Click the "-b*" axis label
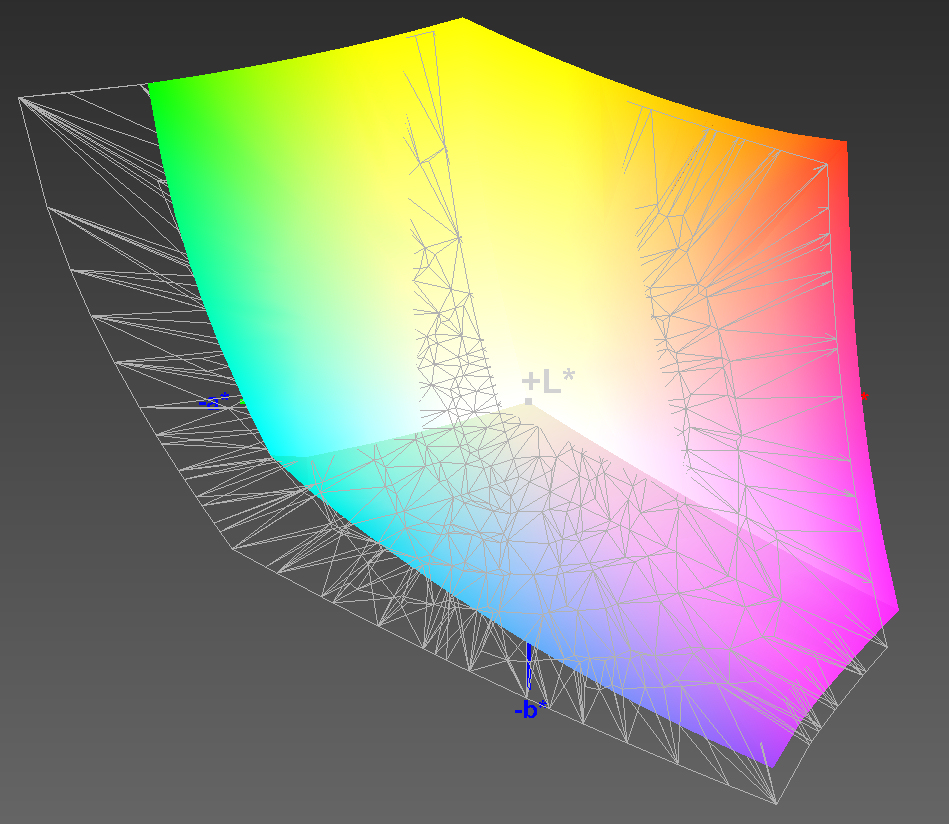 click(530, 709)
